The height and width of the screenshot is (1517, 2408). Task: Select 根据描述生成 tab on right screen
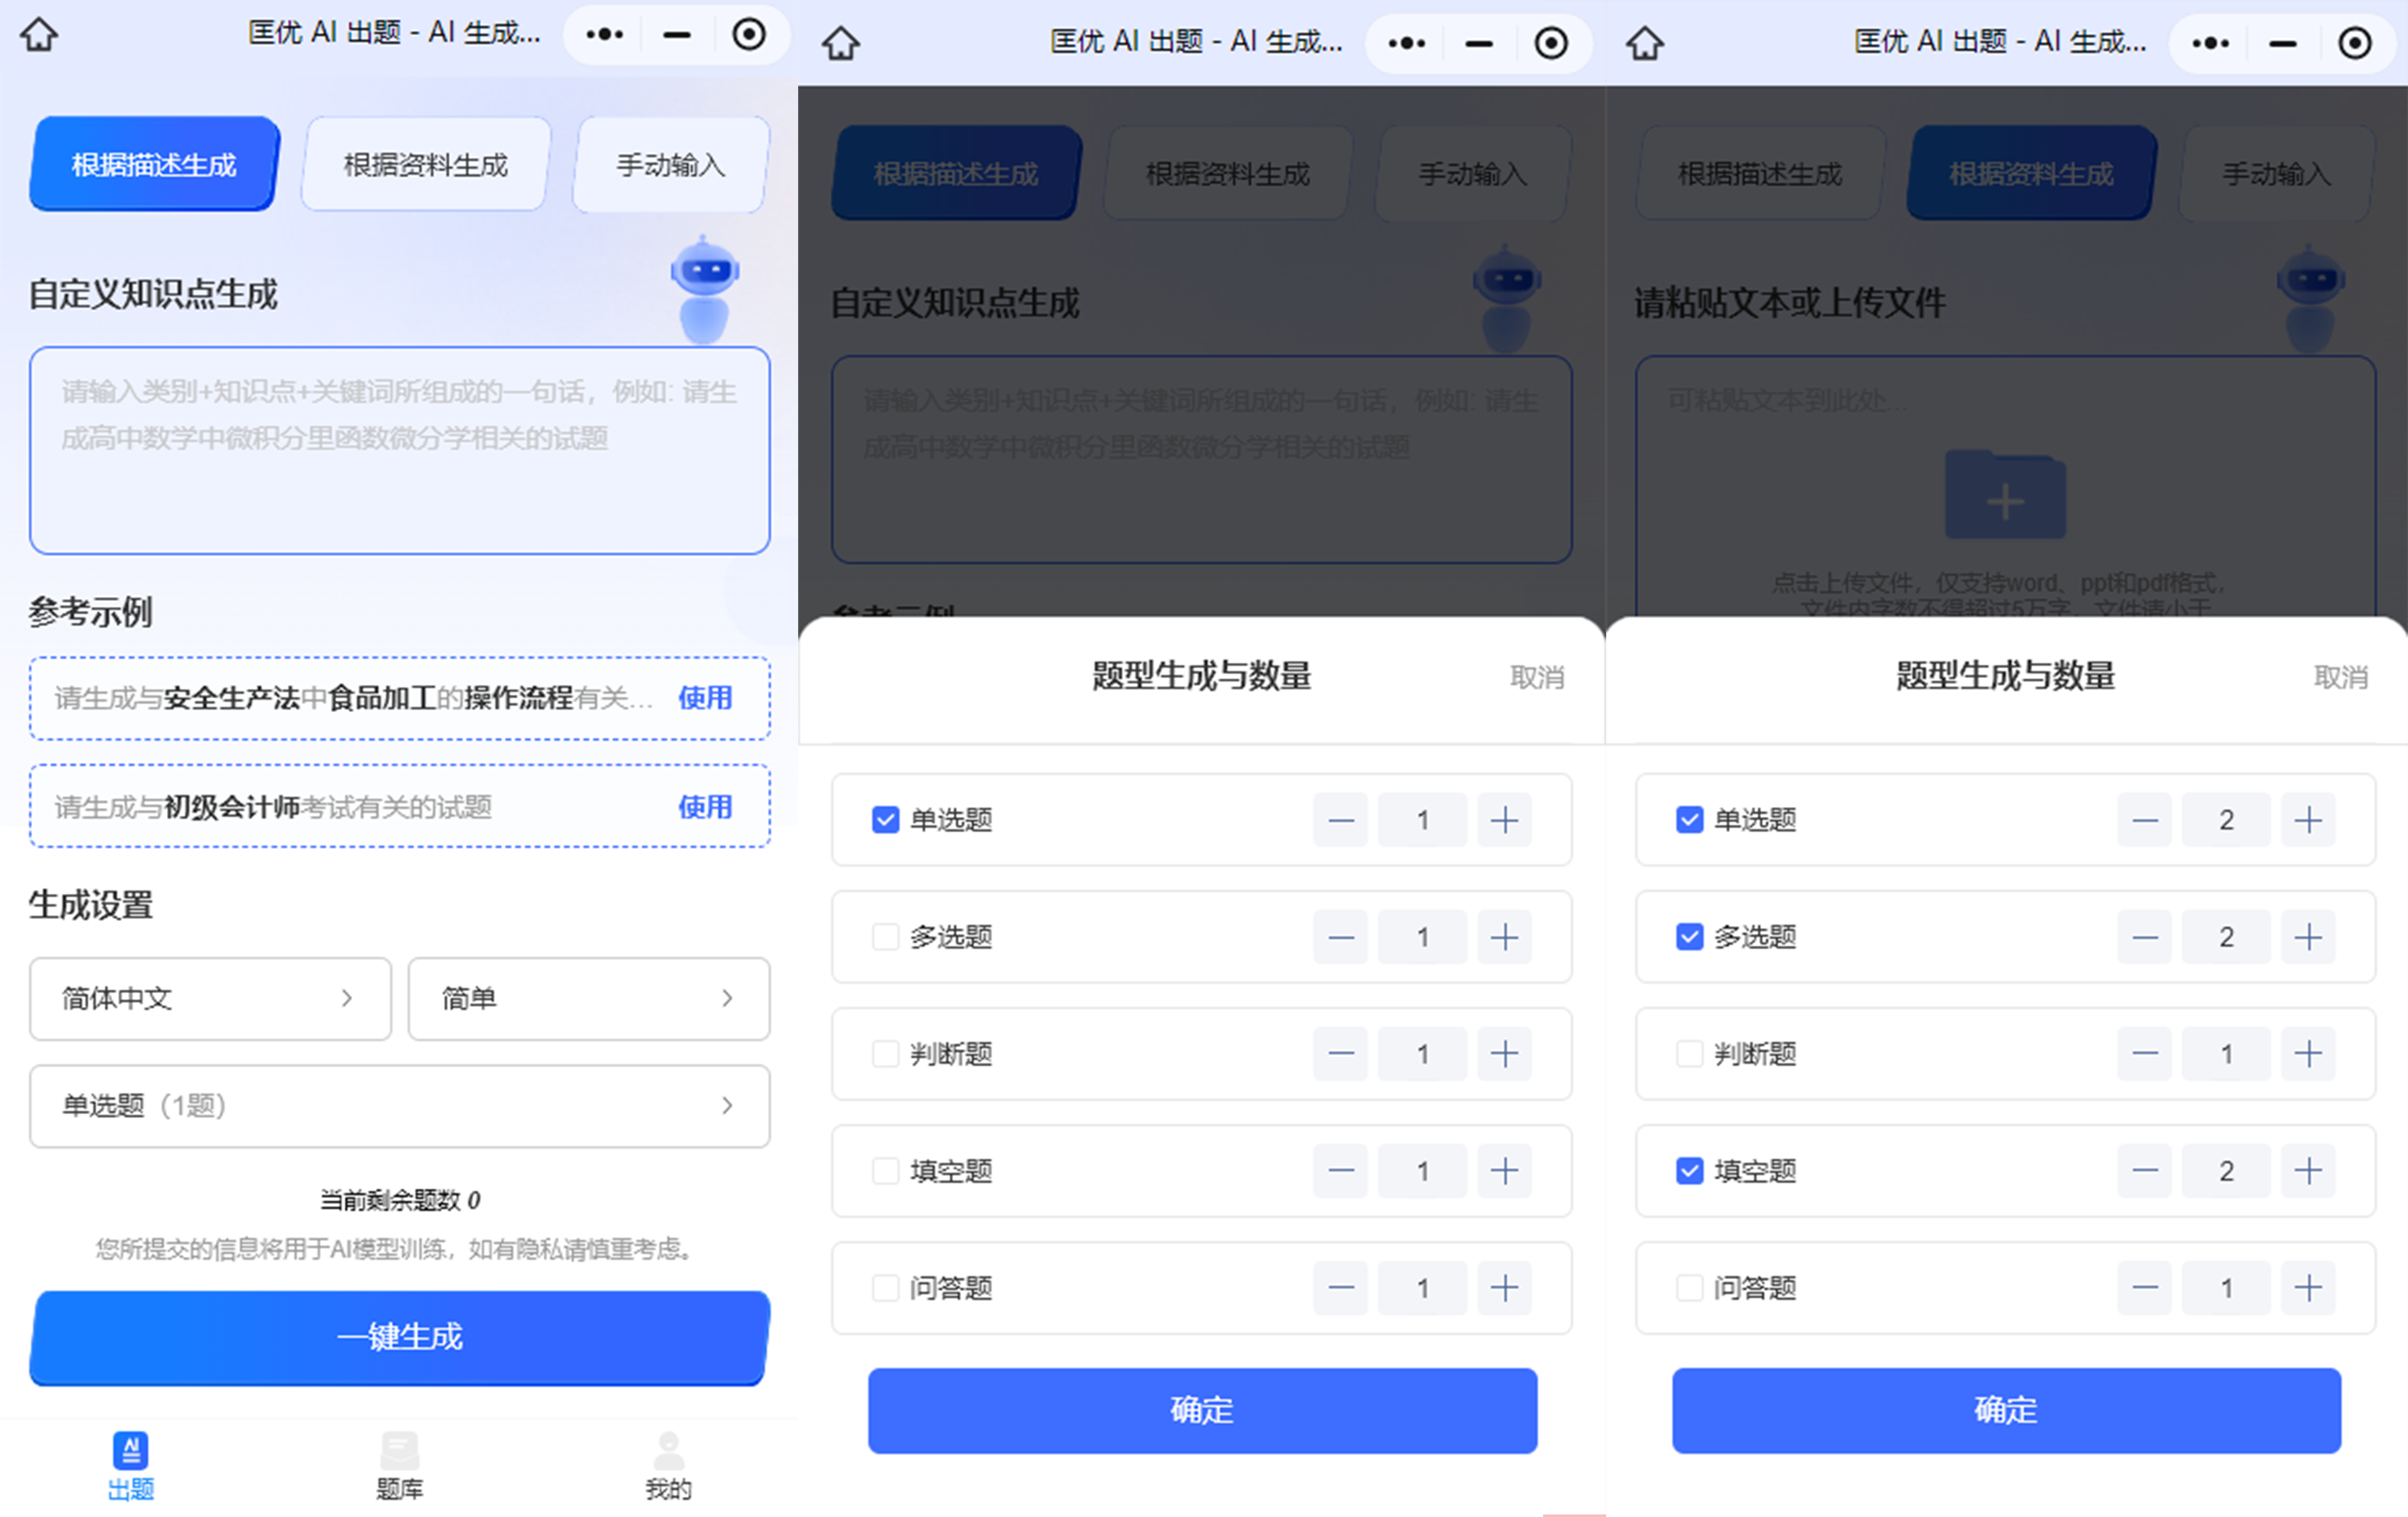[x=1760, y=173]
